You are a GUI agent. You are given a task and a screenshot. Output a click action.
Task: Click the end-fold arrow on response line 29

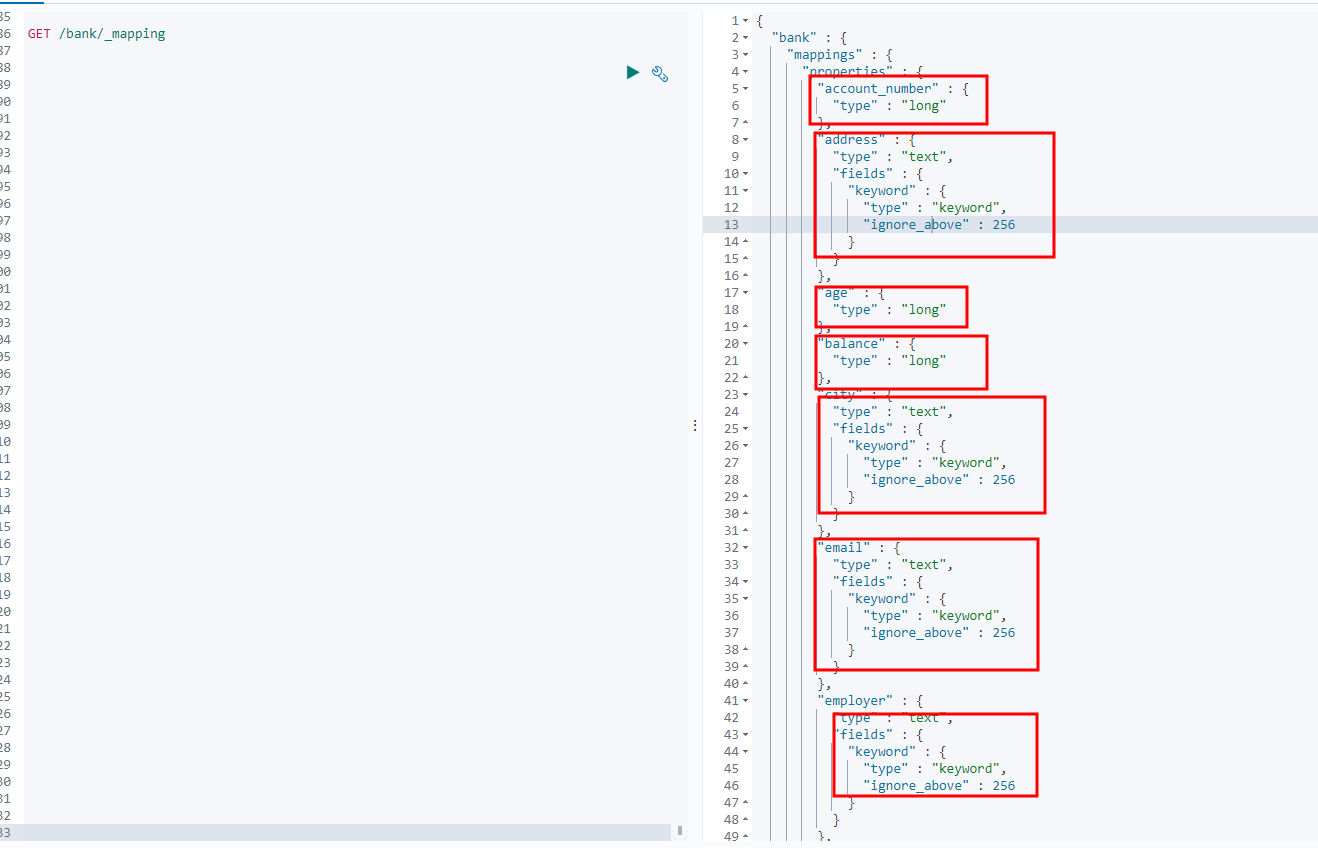[x=745, y=497]
